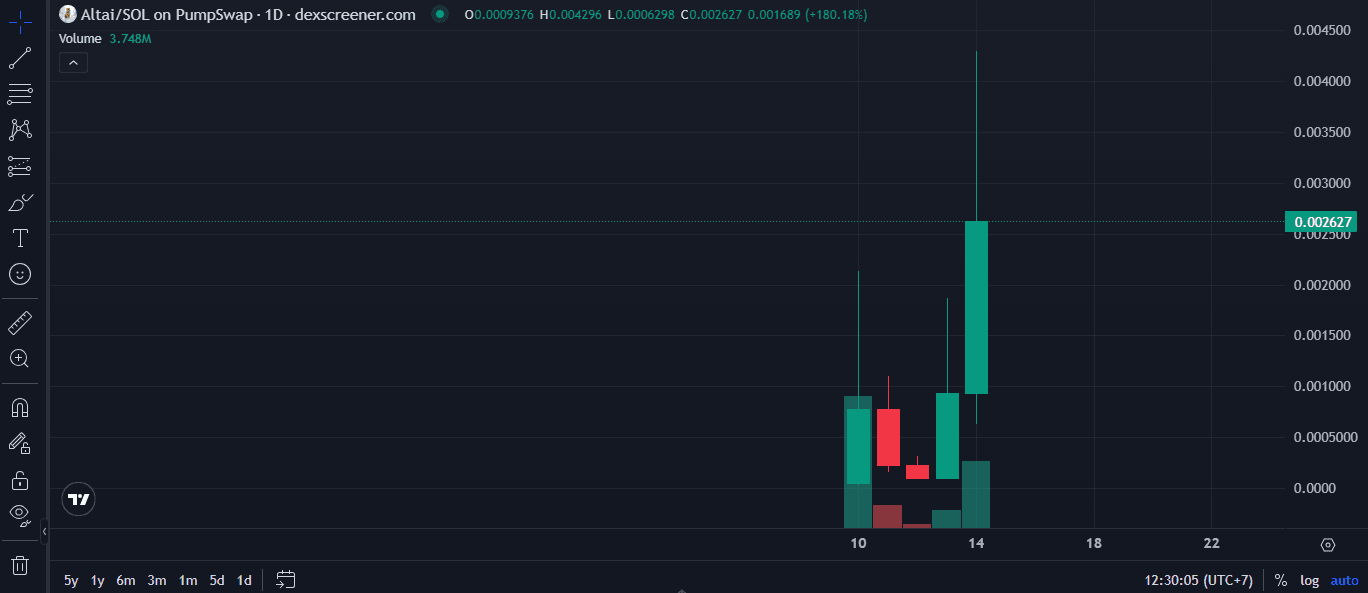
Task: Activate the zoom in tool
Action: click(20, 358)
